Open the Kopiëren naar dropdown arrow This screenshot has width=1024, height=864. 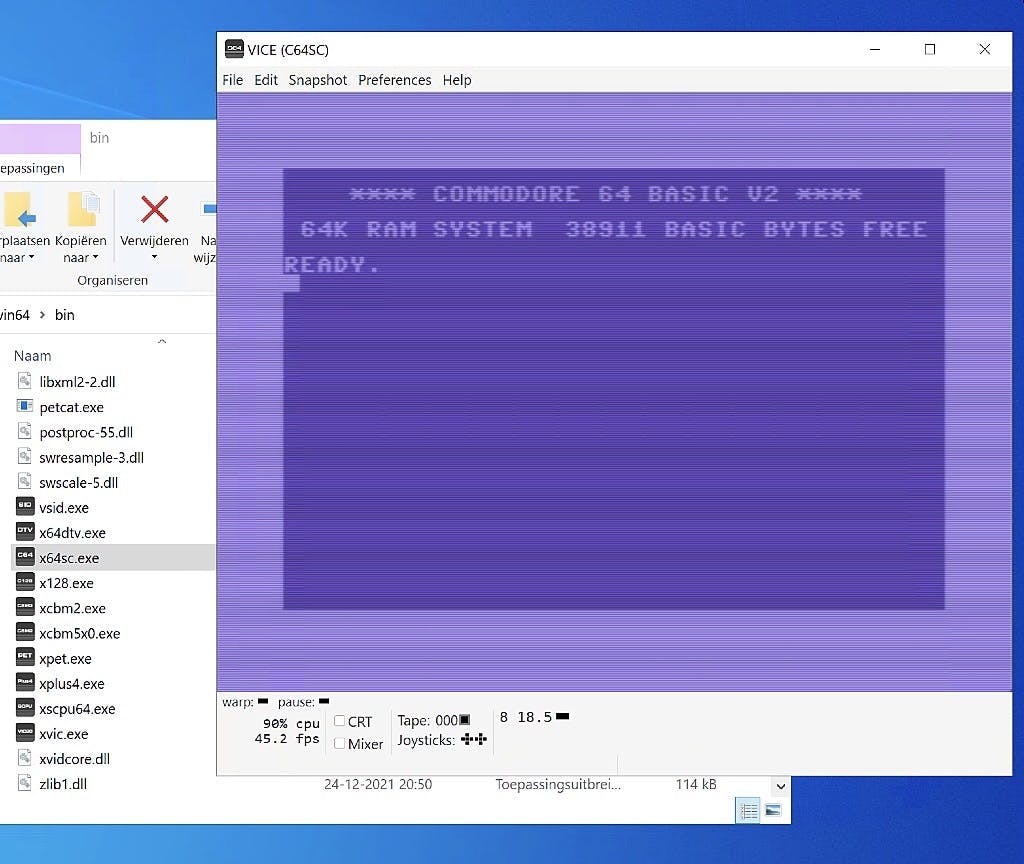click(x=95, y=257)
